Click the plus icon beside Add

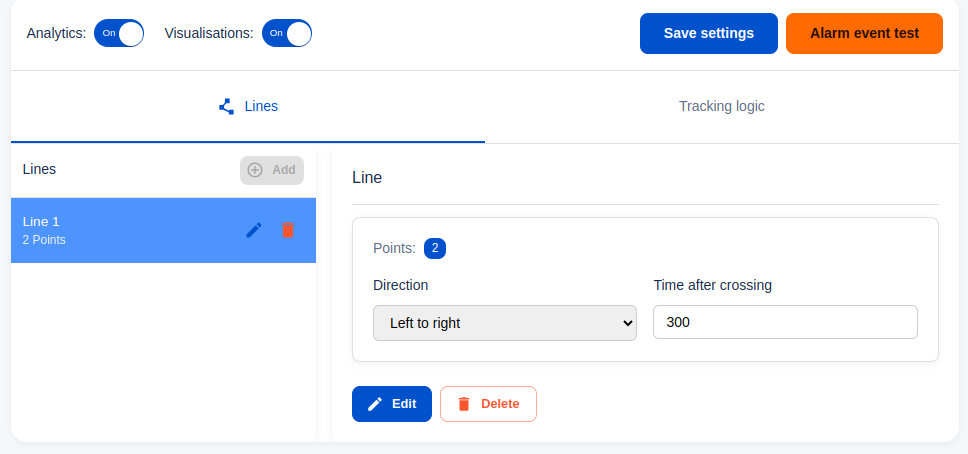point(255,170)
